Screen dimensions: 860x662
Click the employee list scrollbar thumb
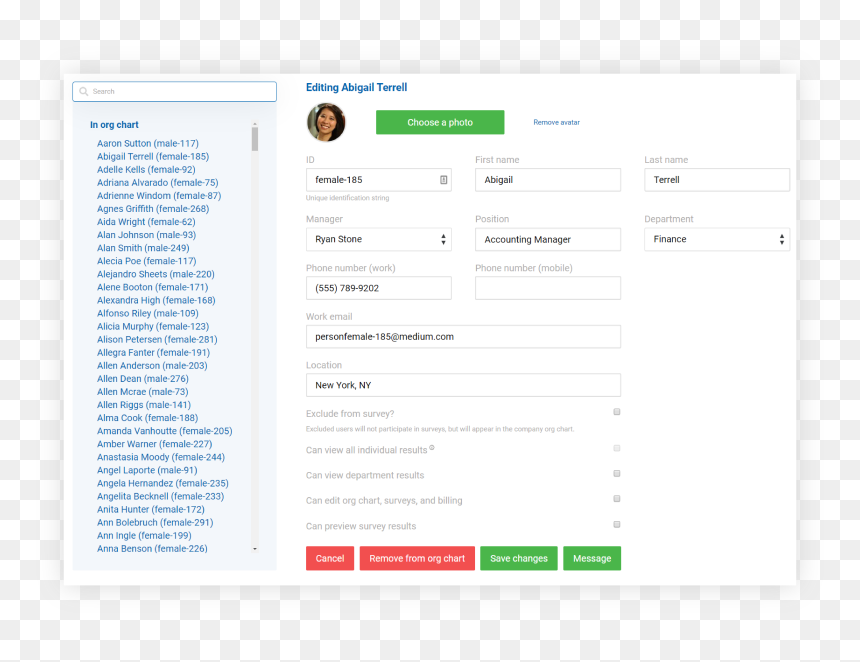[x=254, y=138]
